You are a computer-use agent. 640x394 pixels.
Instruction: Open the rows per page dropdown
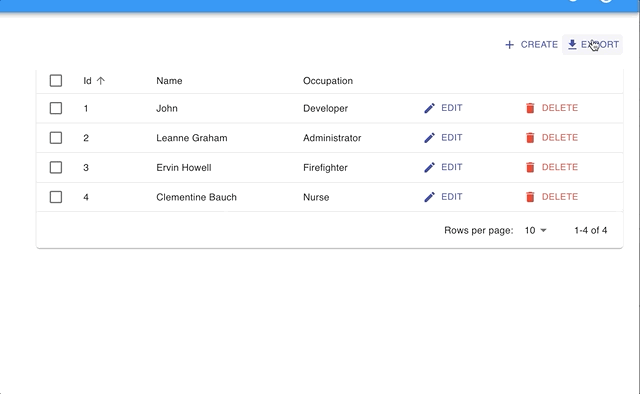[536, 230]
